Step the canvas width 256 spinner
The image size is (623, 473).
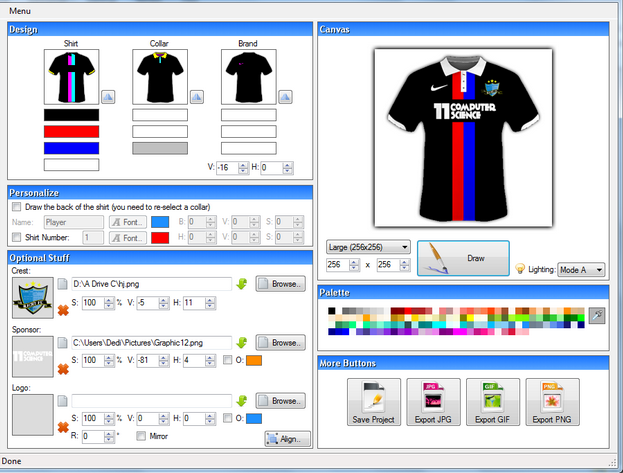(x=354, y=265)
